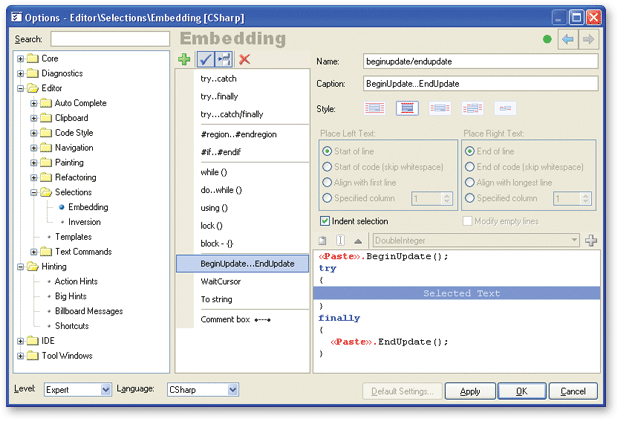Screen dimensions: 619x421
Task: Select the Action Hints tree item
Action: tap(76, 282)
